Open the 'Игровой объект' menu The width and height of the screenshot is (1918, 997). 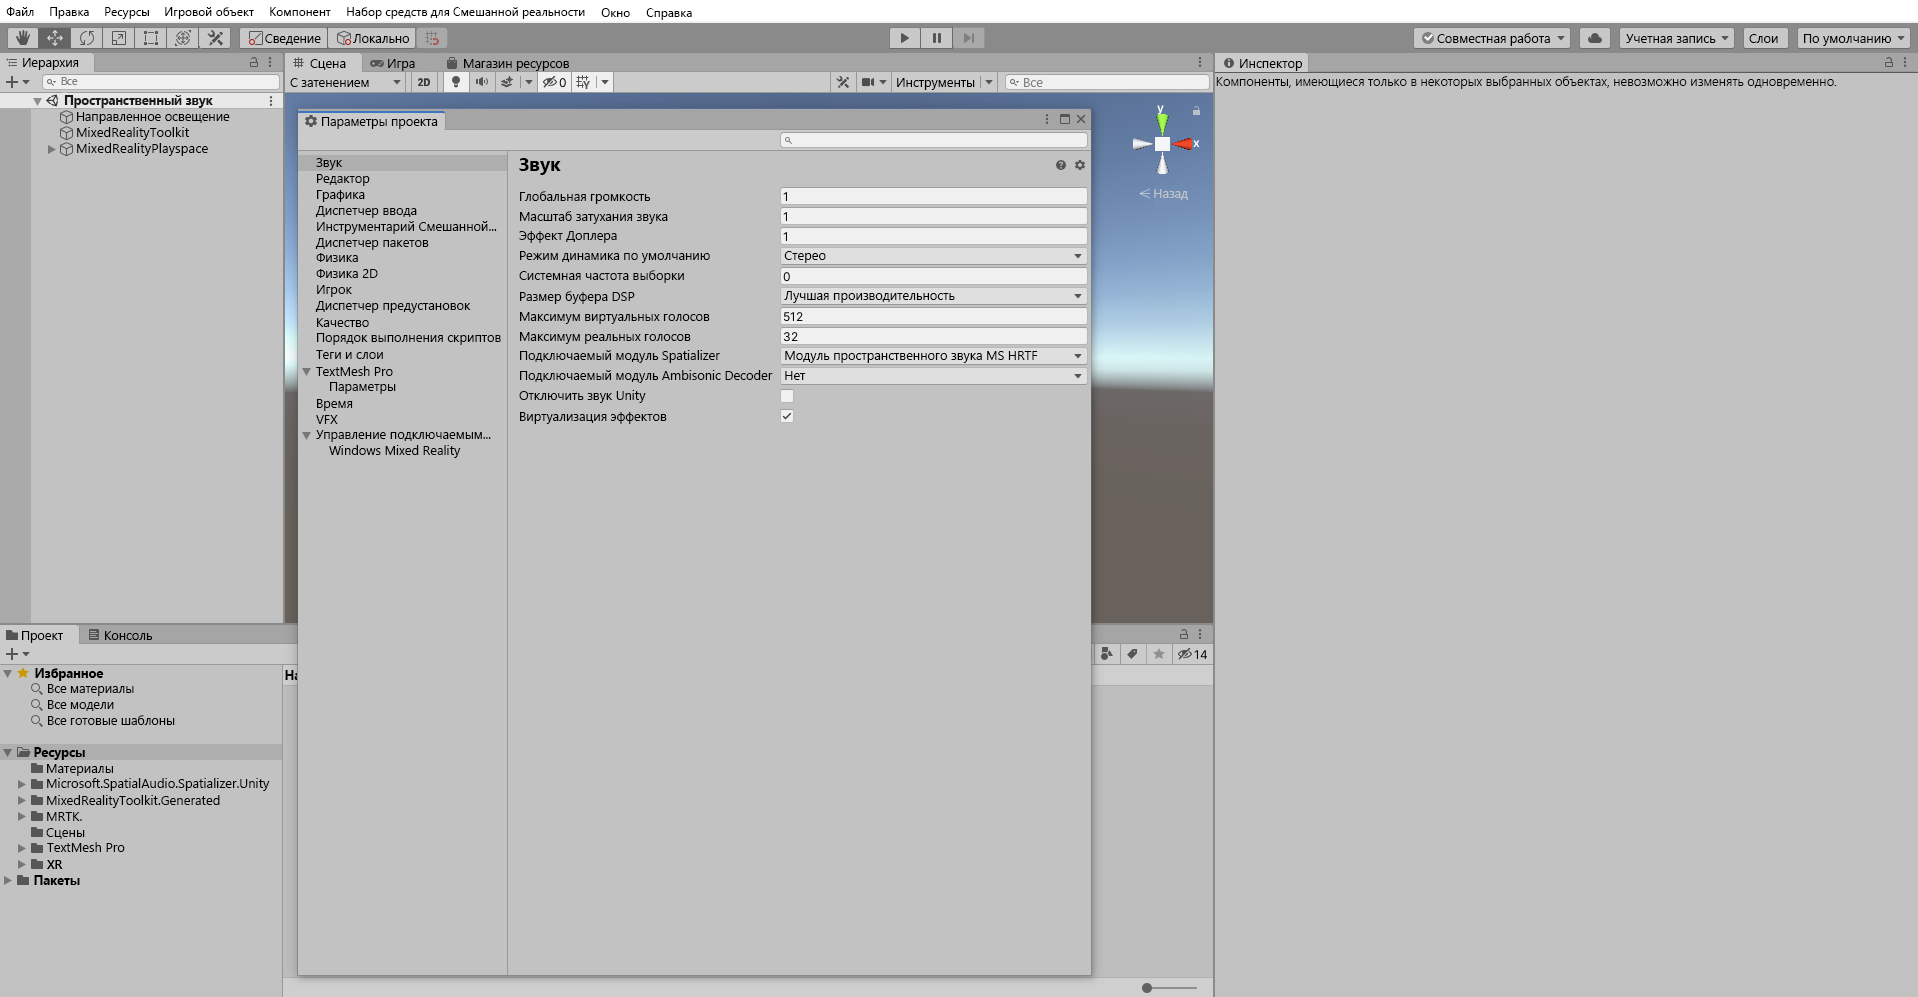coord(209,12)
